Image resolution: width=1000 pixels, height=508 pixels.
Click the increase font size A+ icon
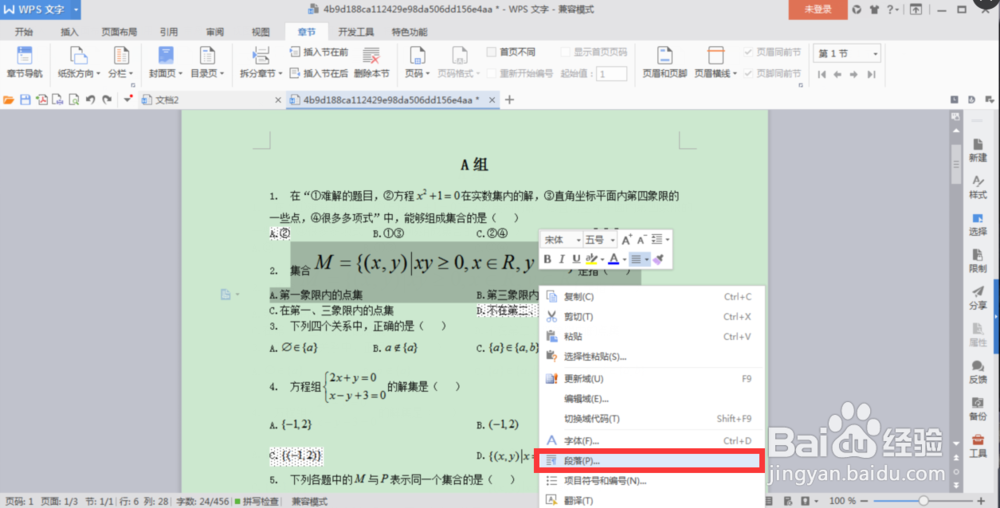[626, 240]
